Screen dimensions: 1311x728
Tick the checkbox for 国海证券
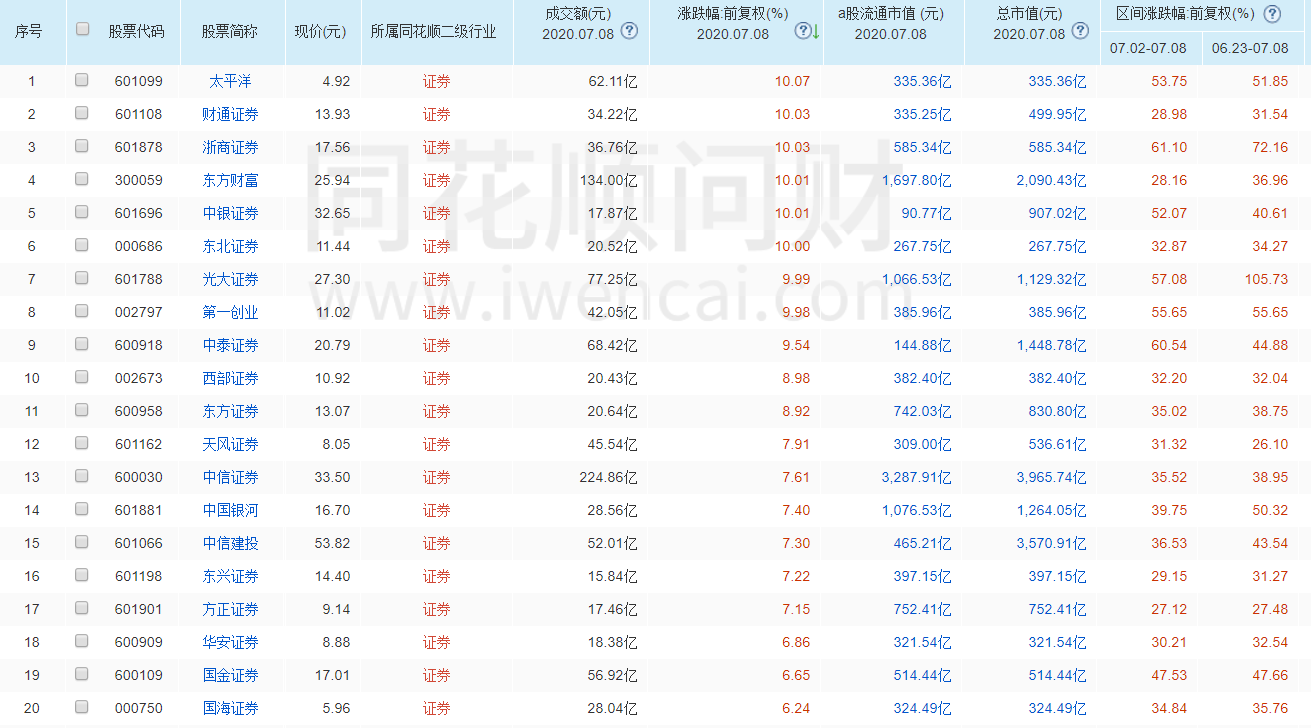point(81,707)
